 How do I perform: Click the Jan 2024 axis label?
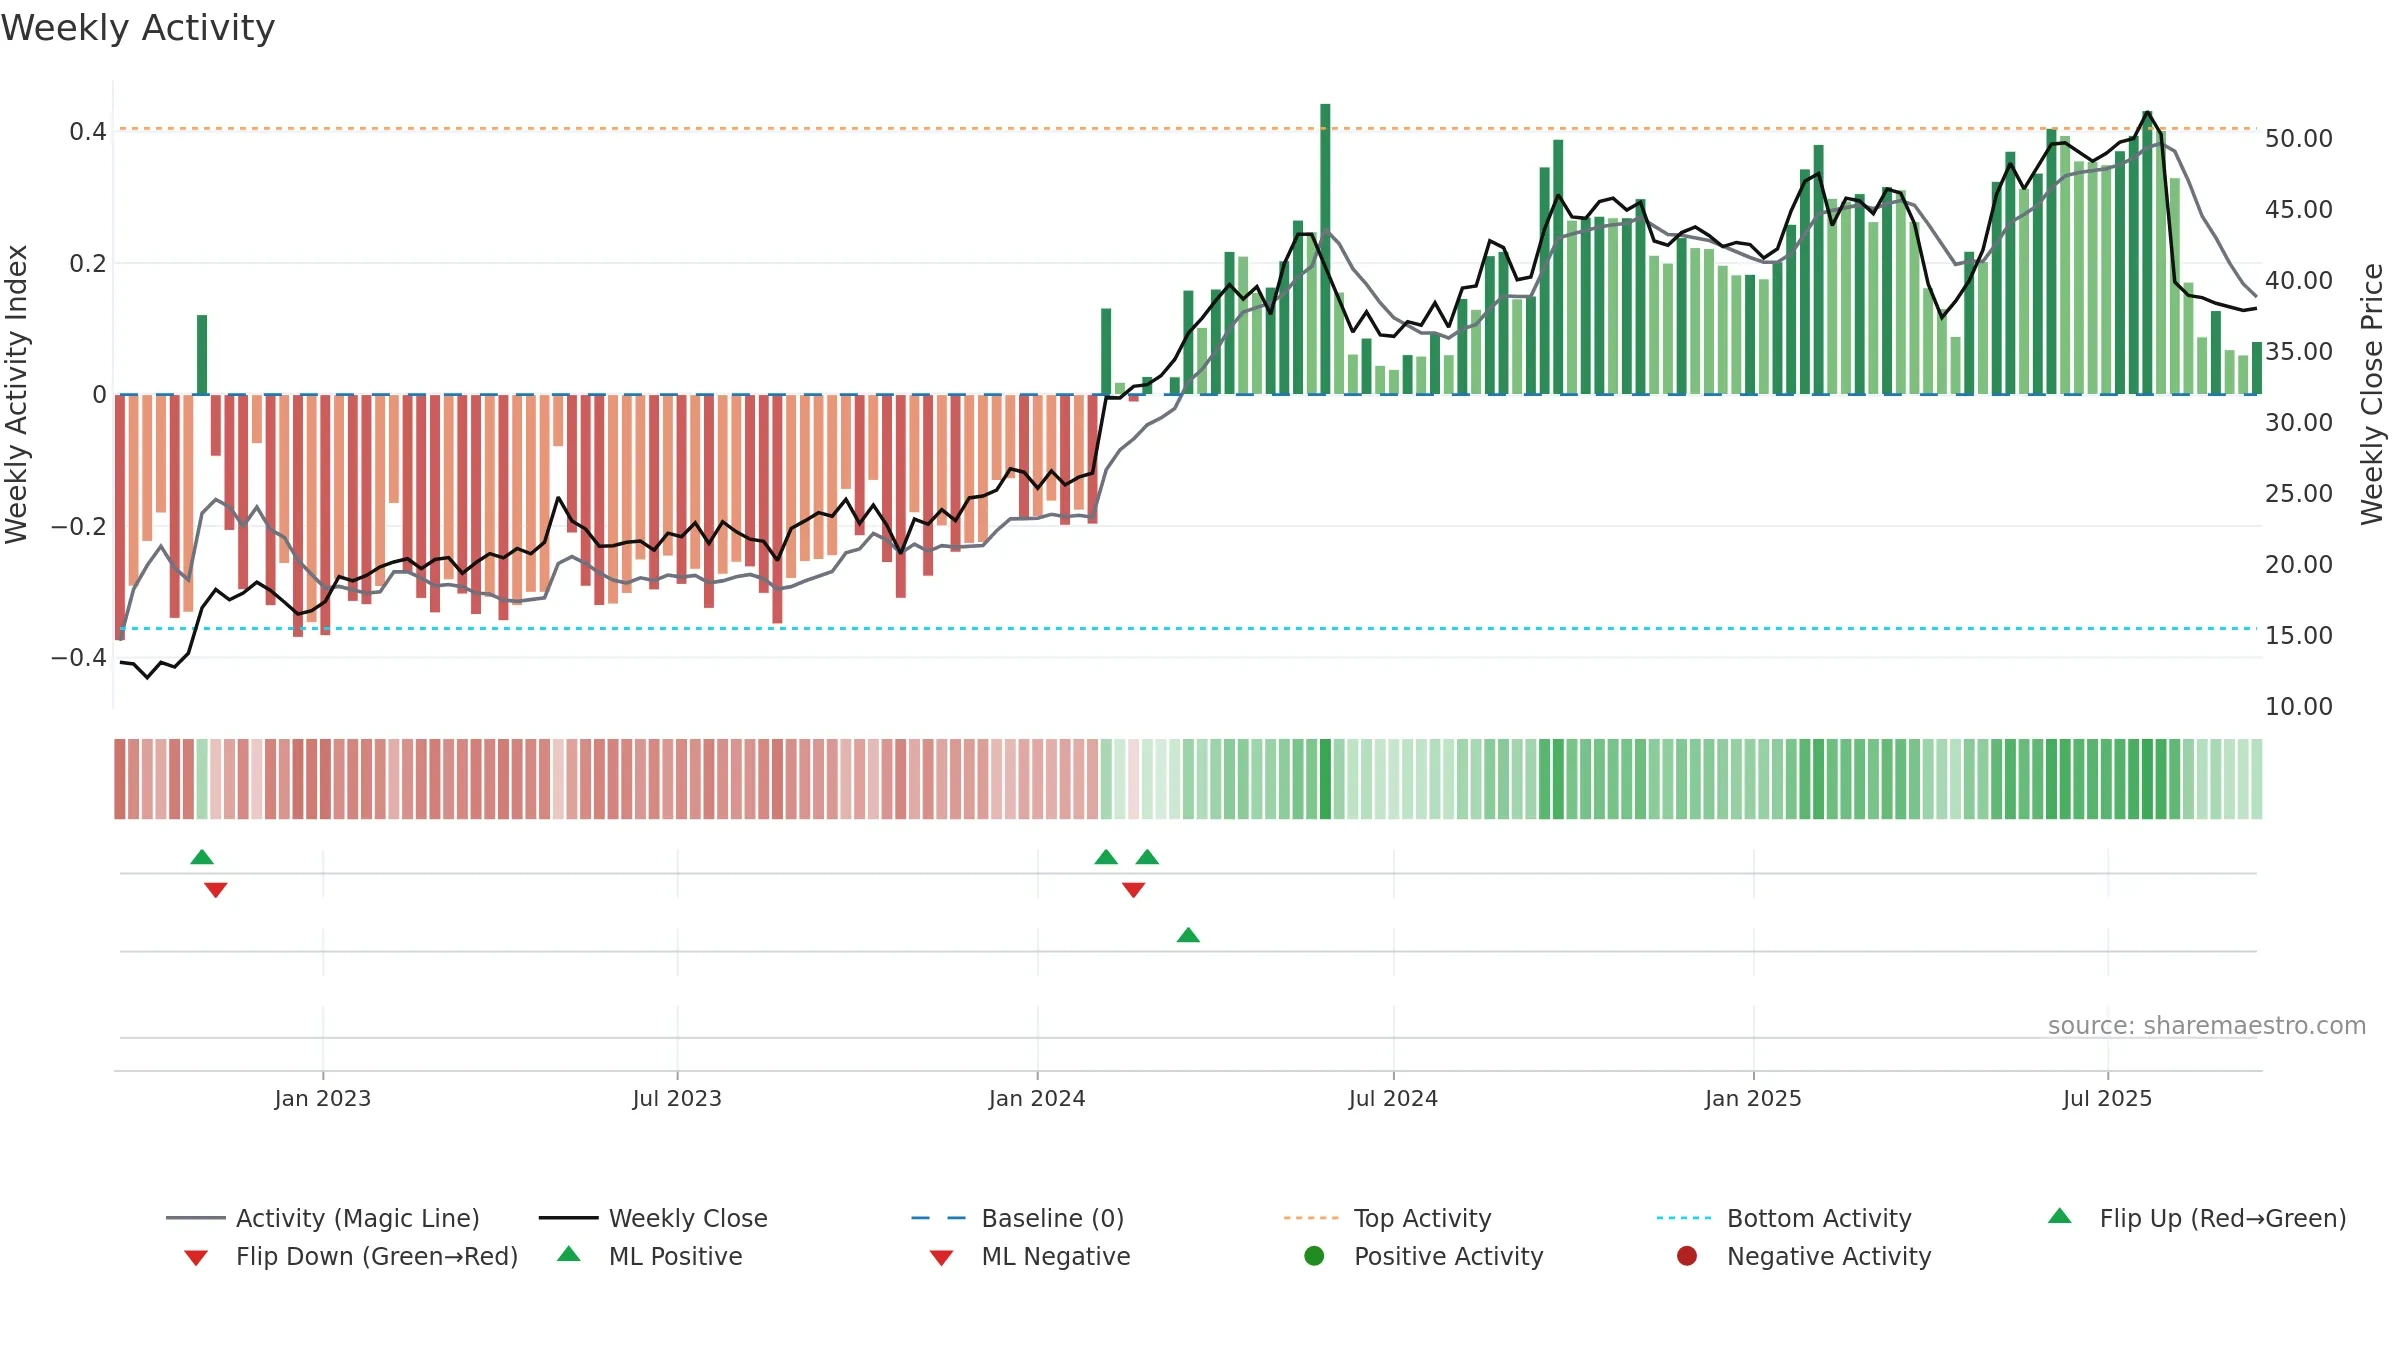click(x=1037, y=1098)
